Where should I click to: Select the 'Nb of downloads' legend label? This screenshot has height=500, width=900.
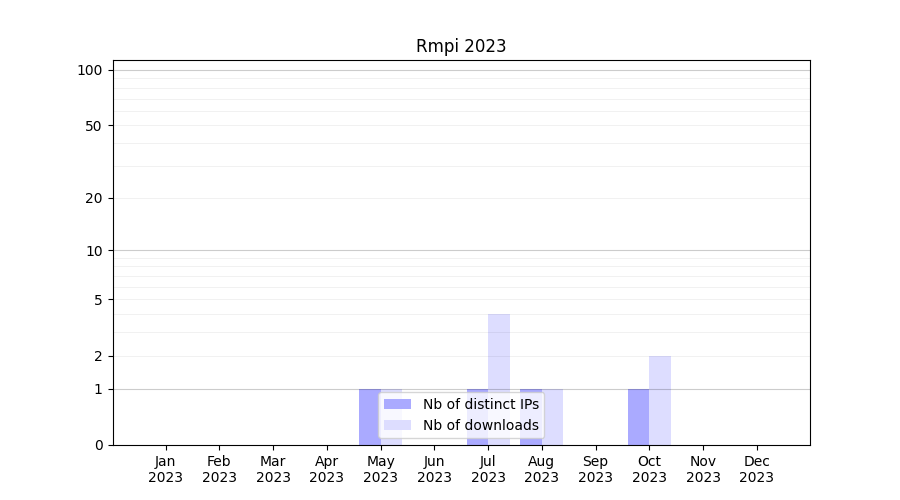(x=480, y=425)
